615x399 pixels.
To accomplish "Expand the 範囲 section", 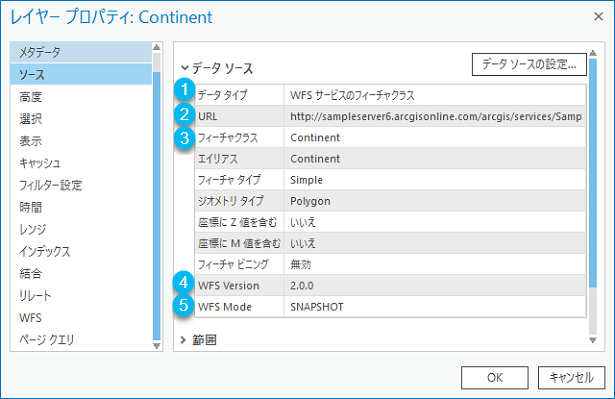I will (183, 340).
